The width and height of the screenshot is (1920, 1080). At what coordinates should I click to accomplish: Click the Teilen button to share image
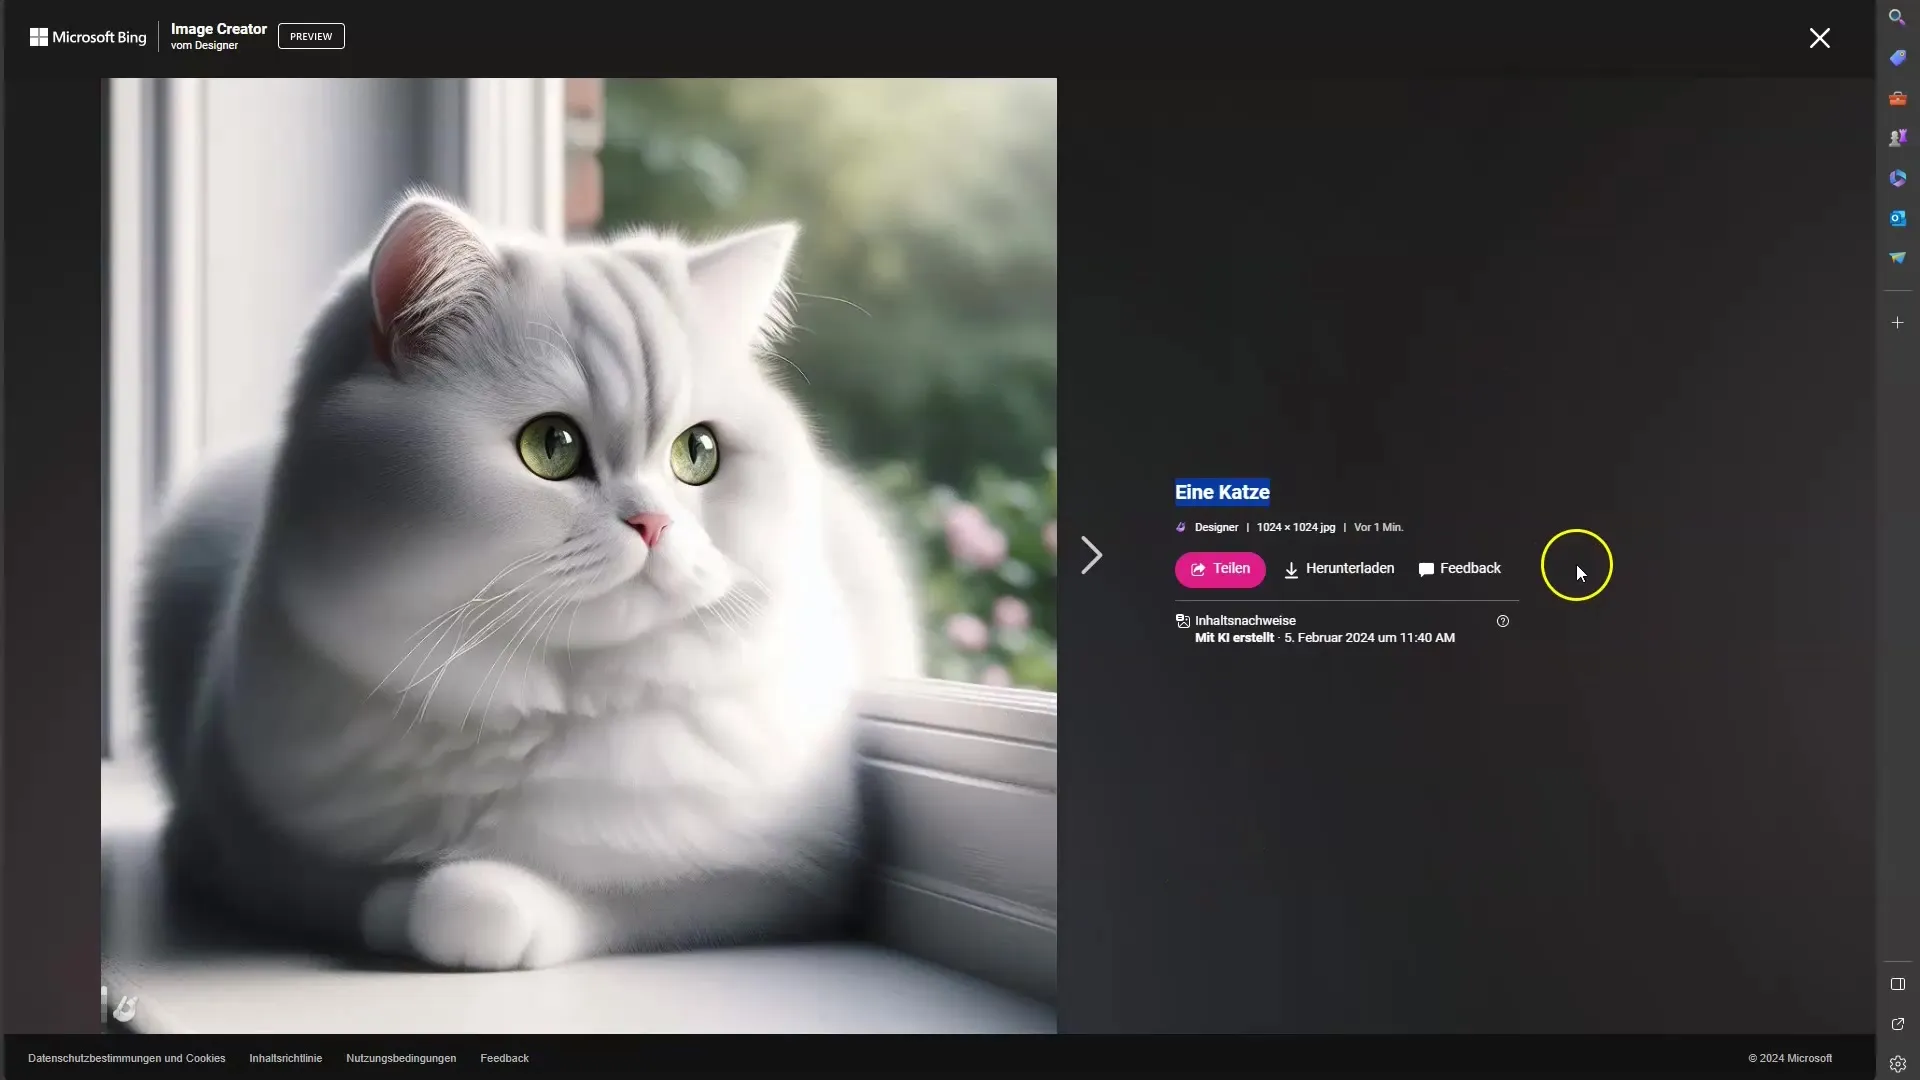pyautogui.click(x=1218, y=567)
